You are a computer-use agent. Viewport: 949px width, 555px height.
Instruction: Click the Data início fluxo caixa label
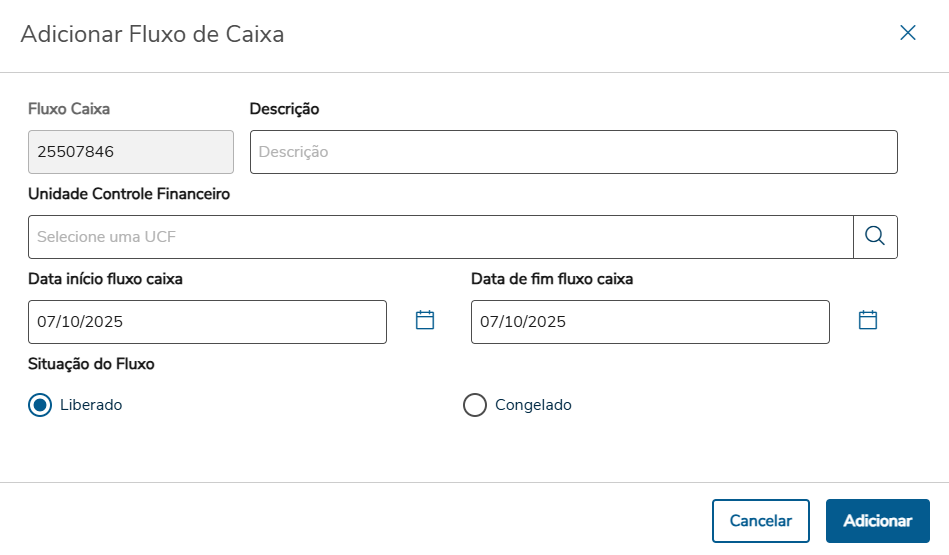pyautogui.click(x=105, y=279)
